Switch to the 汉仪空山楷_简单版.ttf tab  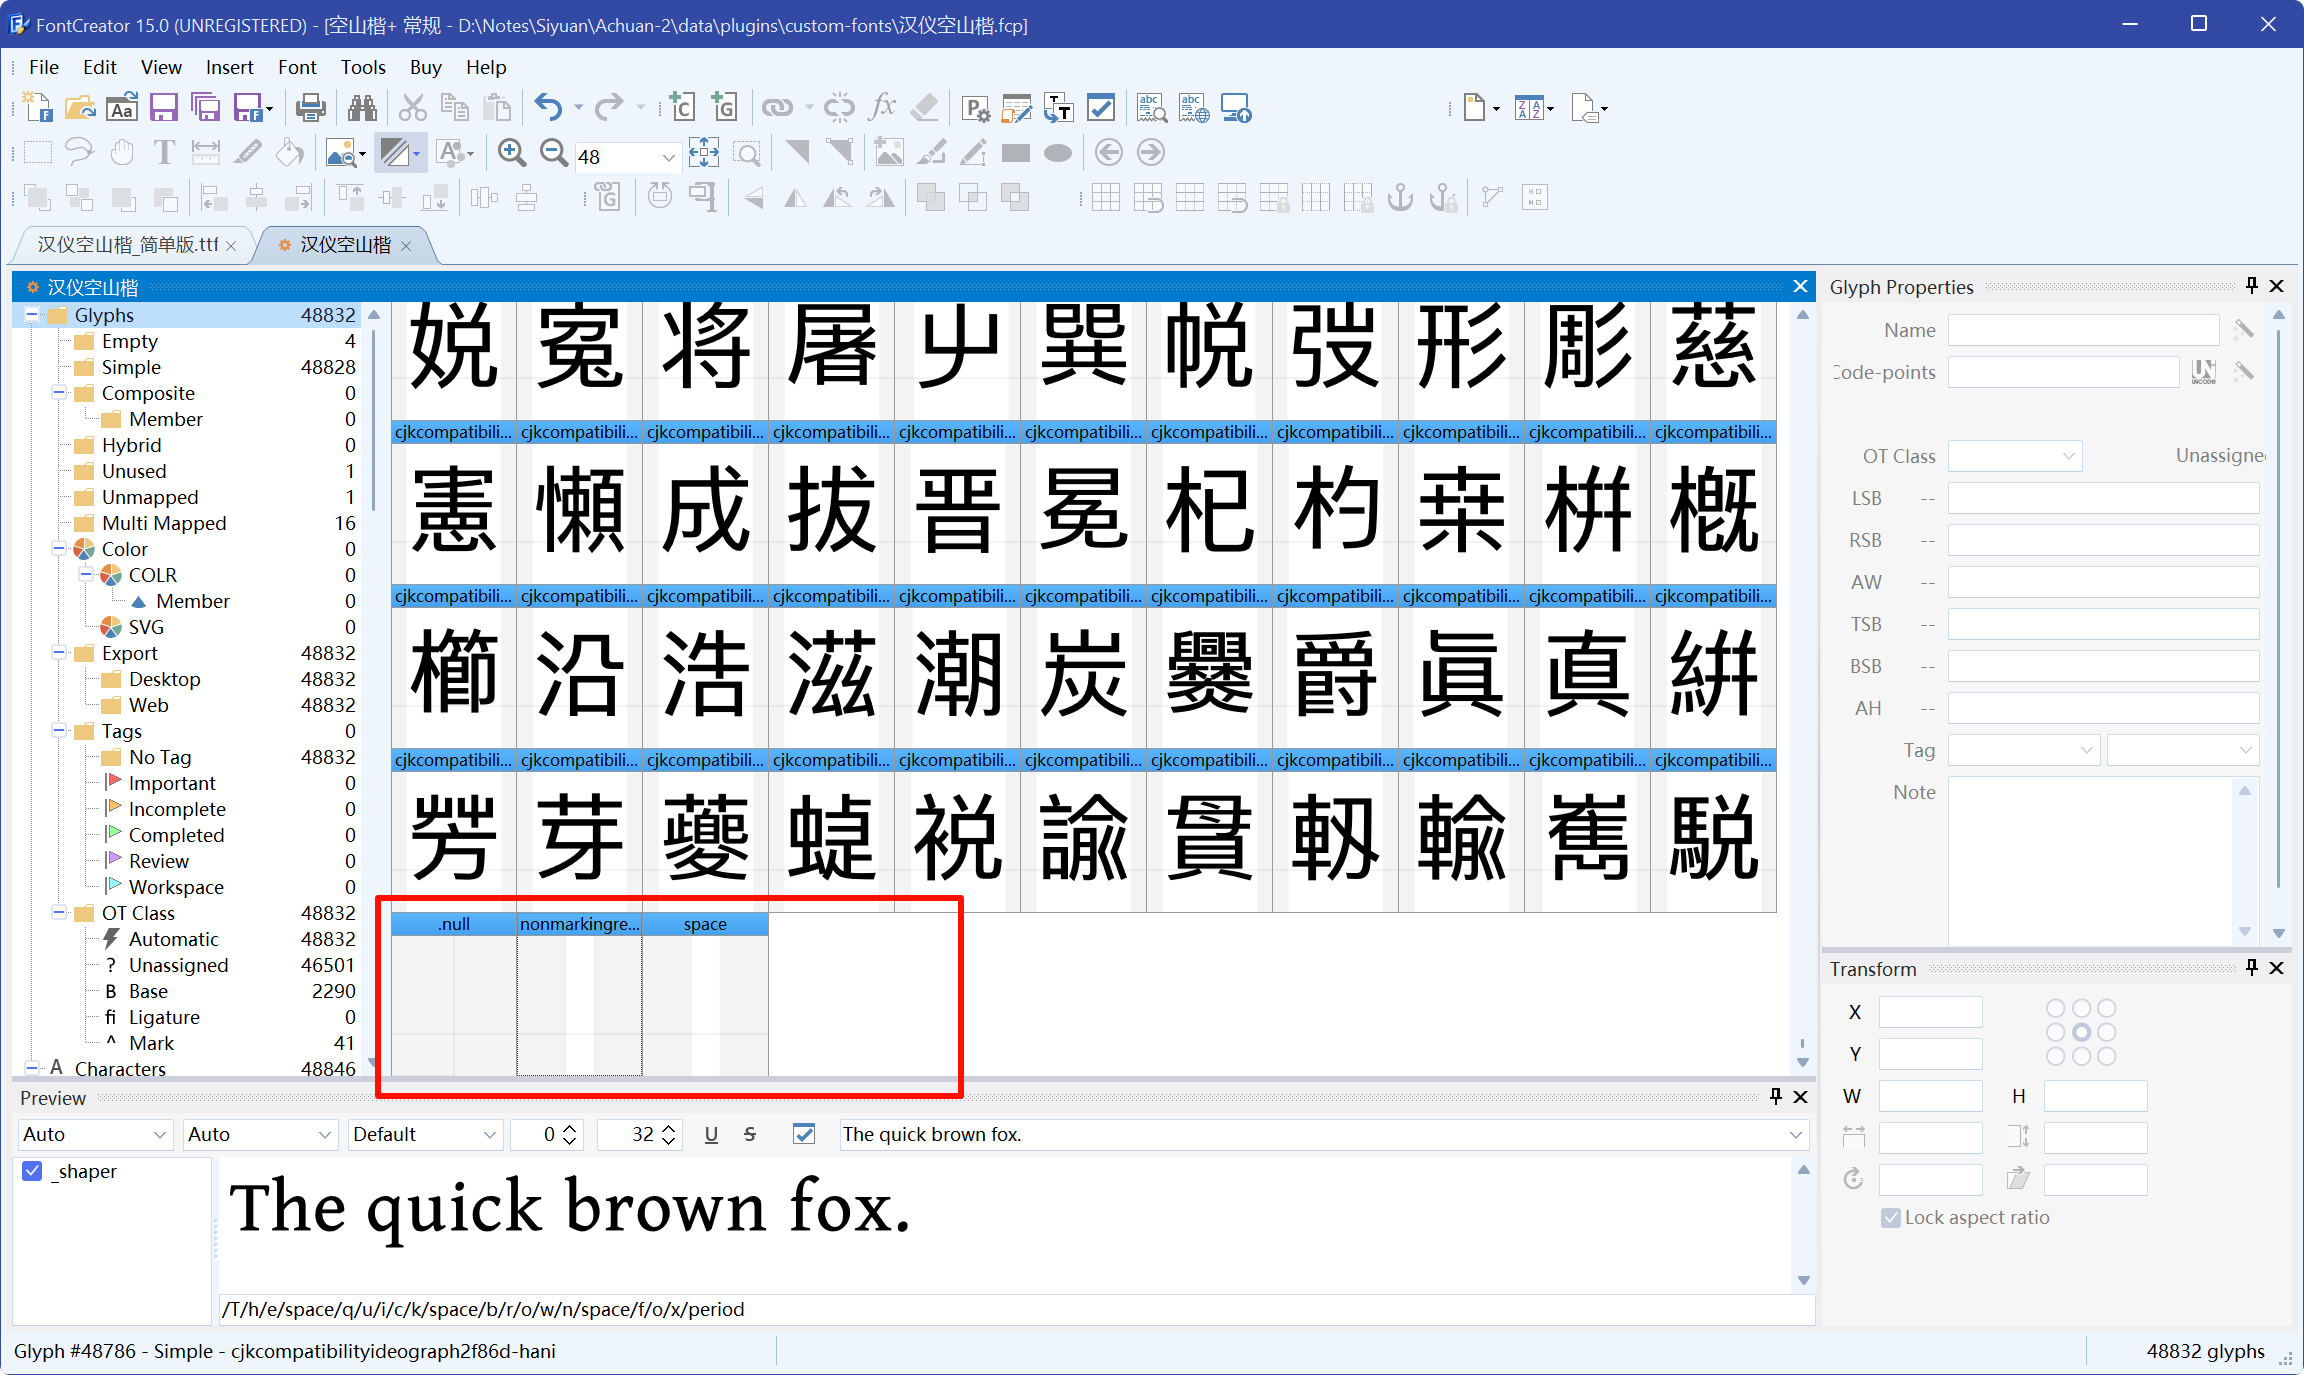point(128,245)
